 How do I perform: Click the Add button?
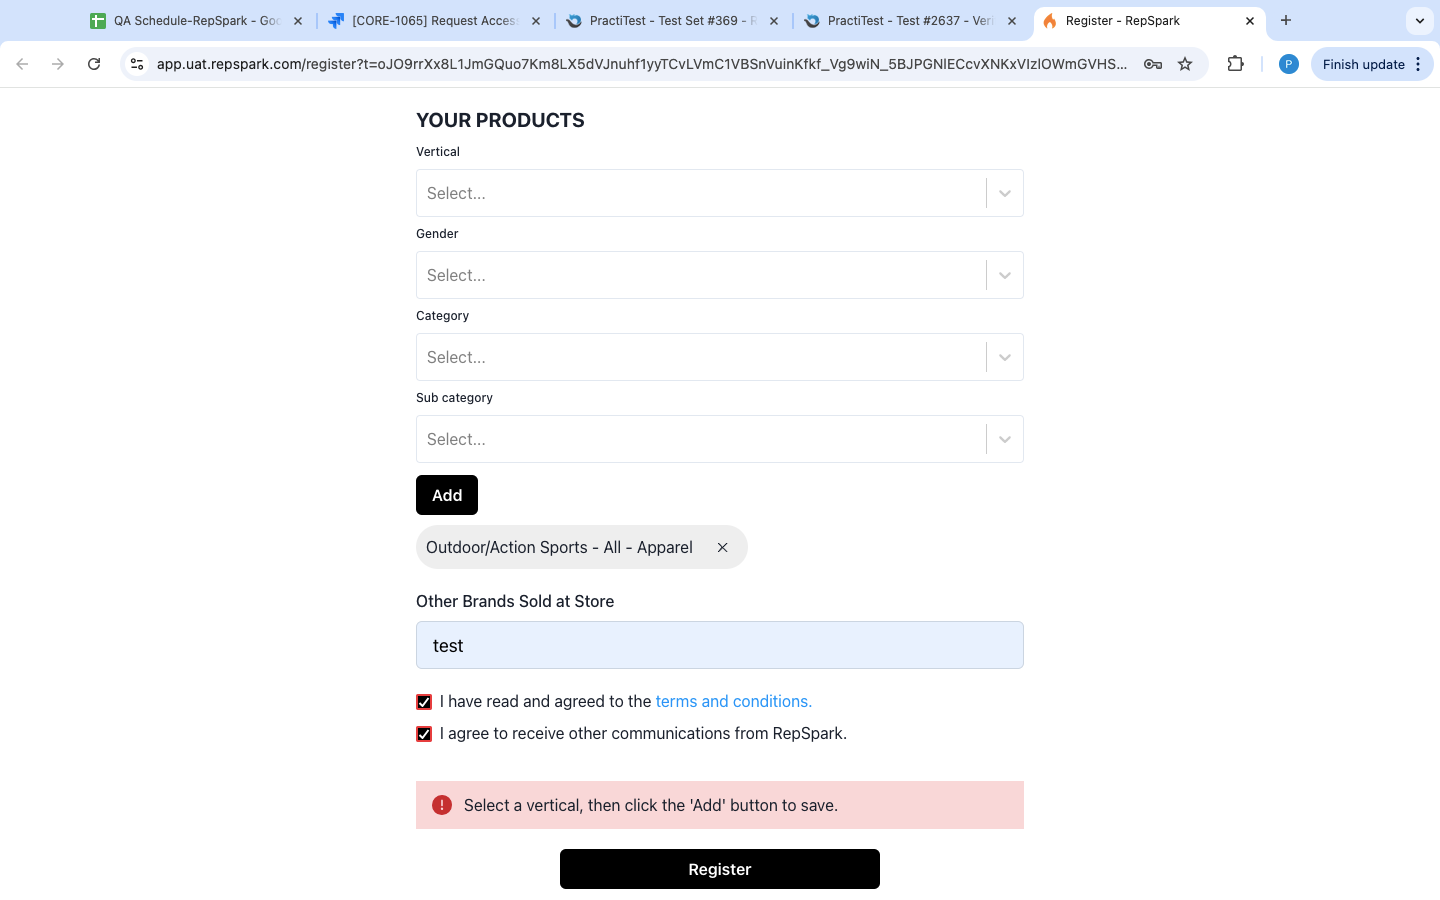(x=447, y=495)
